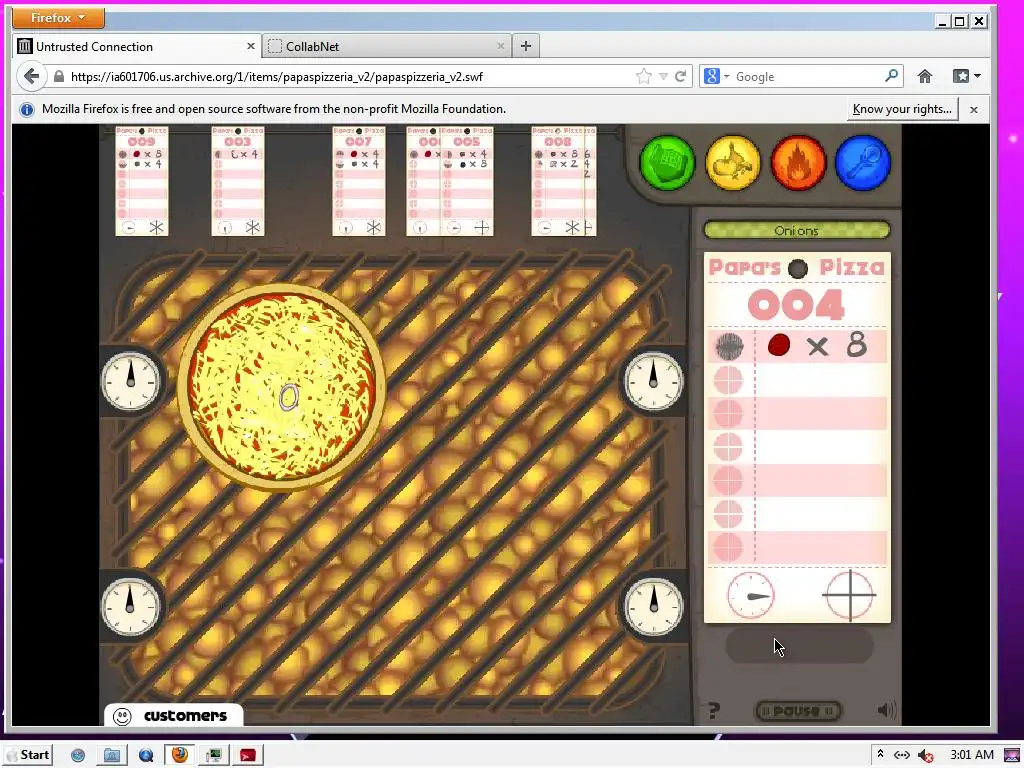Open the orange Bake Station fire button
Screen dimensions: 1024x768
[798, 163]
